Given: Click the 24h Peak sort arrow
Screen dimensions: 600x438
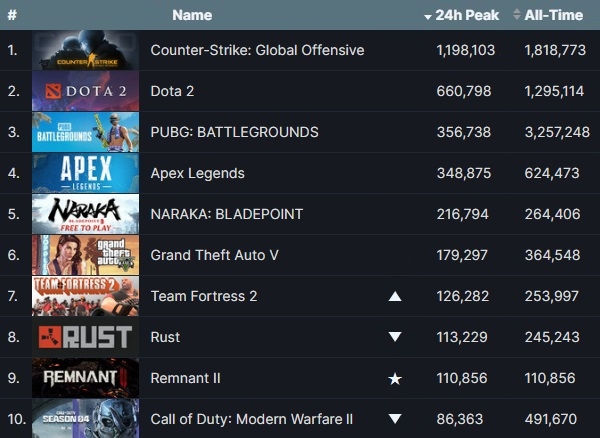Looking at the screenshot, I should click(x=428, y=17).
